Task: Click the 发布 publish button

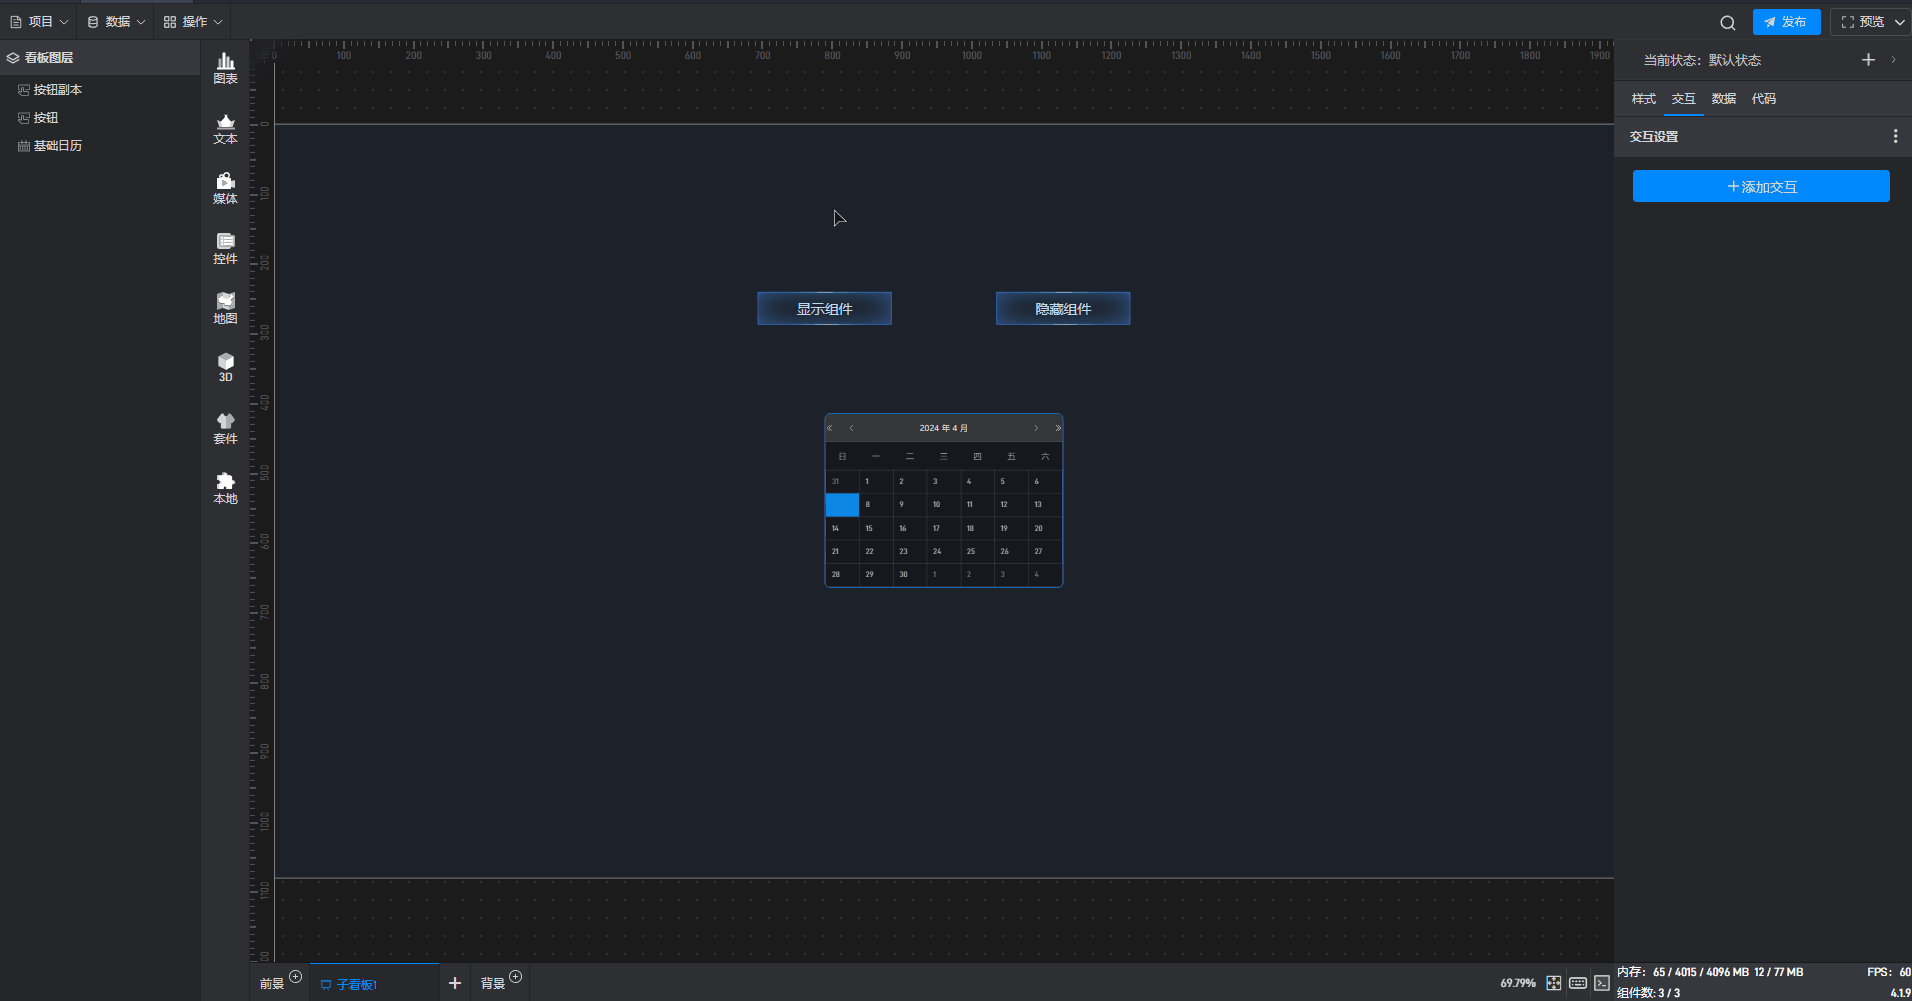Action: (1786, 22)
